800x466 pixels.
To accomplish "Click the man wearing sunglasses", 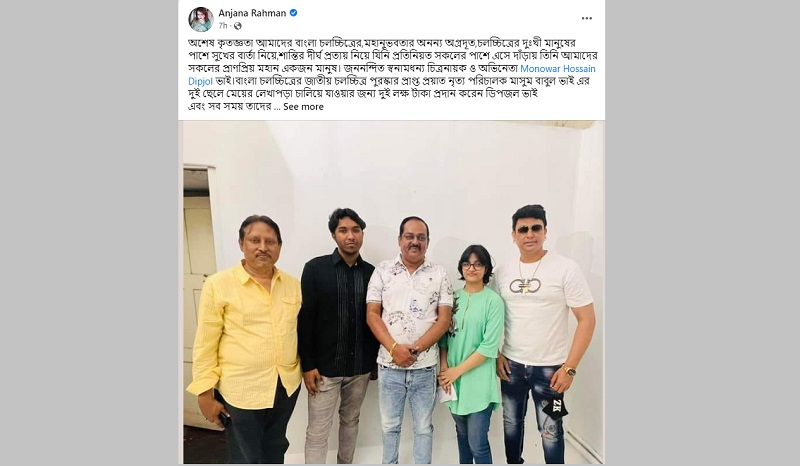I will [543, 334].
